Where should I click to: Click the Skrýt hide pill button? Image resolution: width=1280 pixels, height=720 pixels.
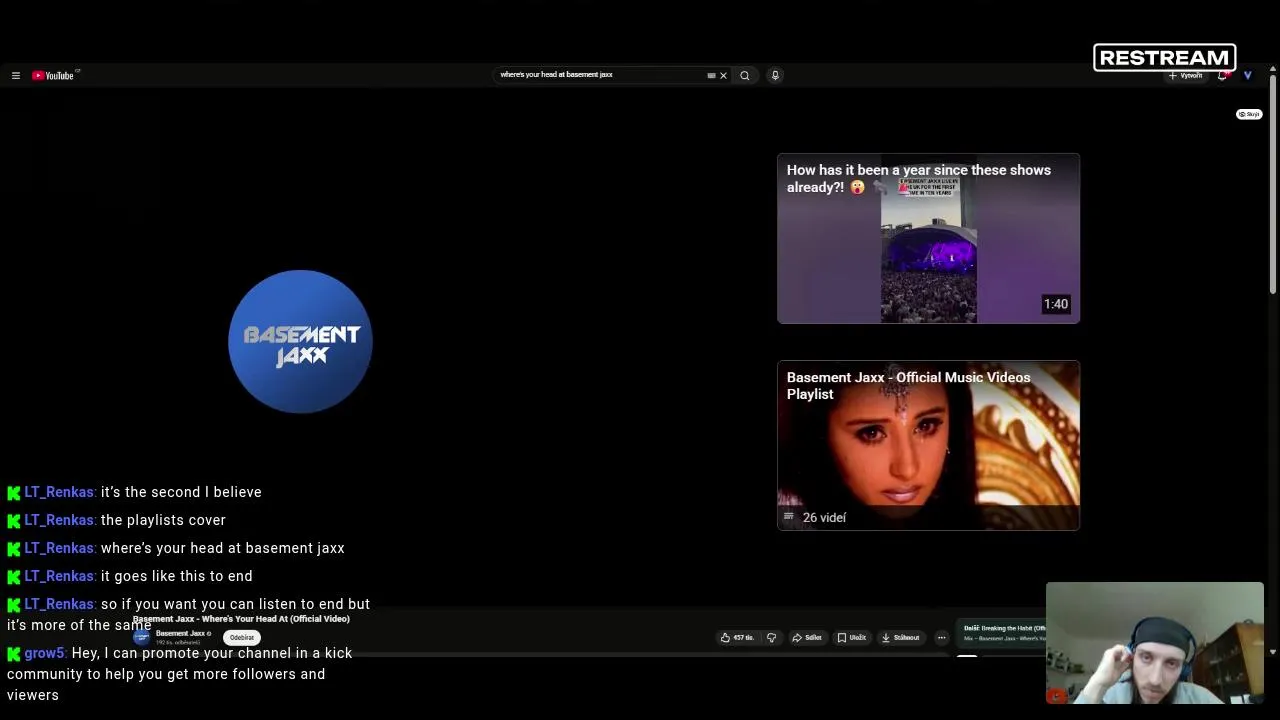[x=1249, y=114]
